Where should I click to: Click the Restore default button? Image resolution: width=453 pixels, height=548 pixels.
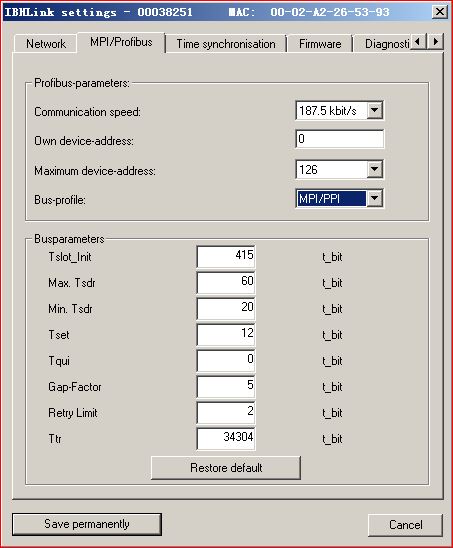(x=226, y=468)
